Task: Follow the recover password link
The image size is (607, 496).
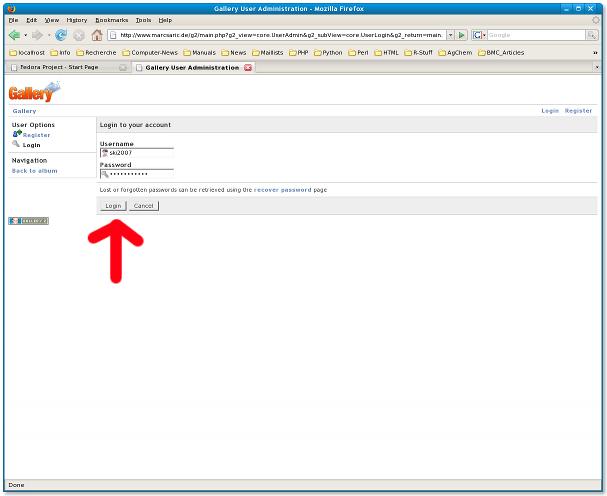Action: click(282, 189)
